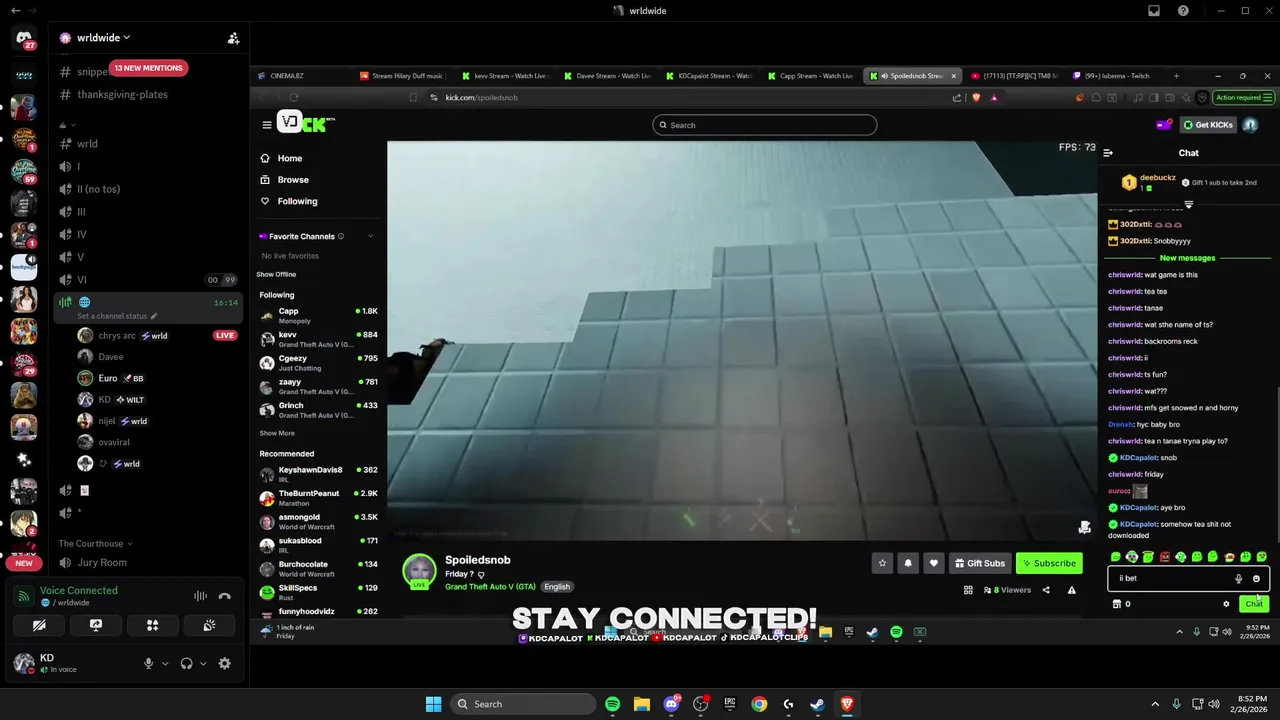Join voice channel IV

[x=82, y=234]
